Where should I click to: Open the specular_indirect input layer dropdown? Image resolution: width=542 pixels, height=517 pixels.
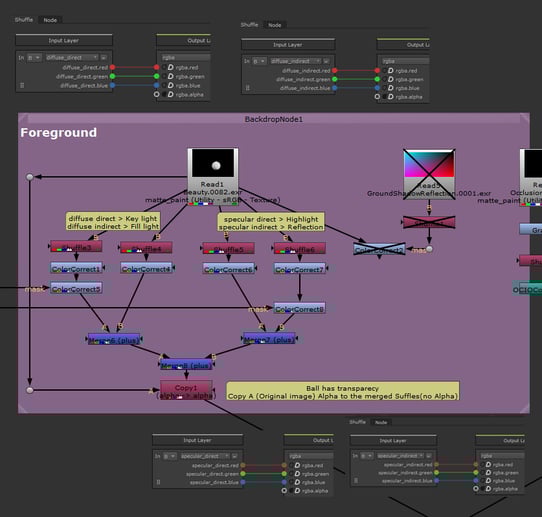[x=400, y=456]
